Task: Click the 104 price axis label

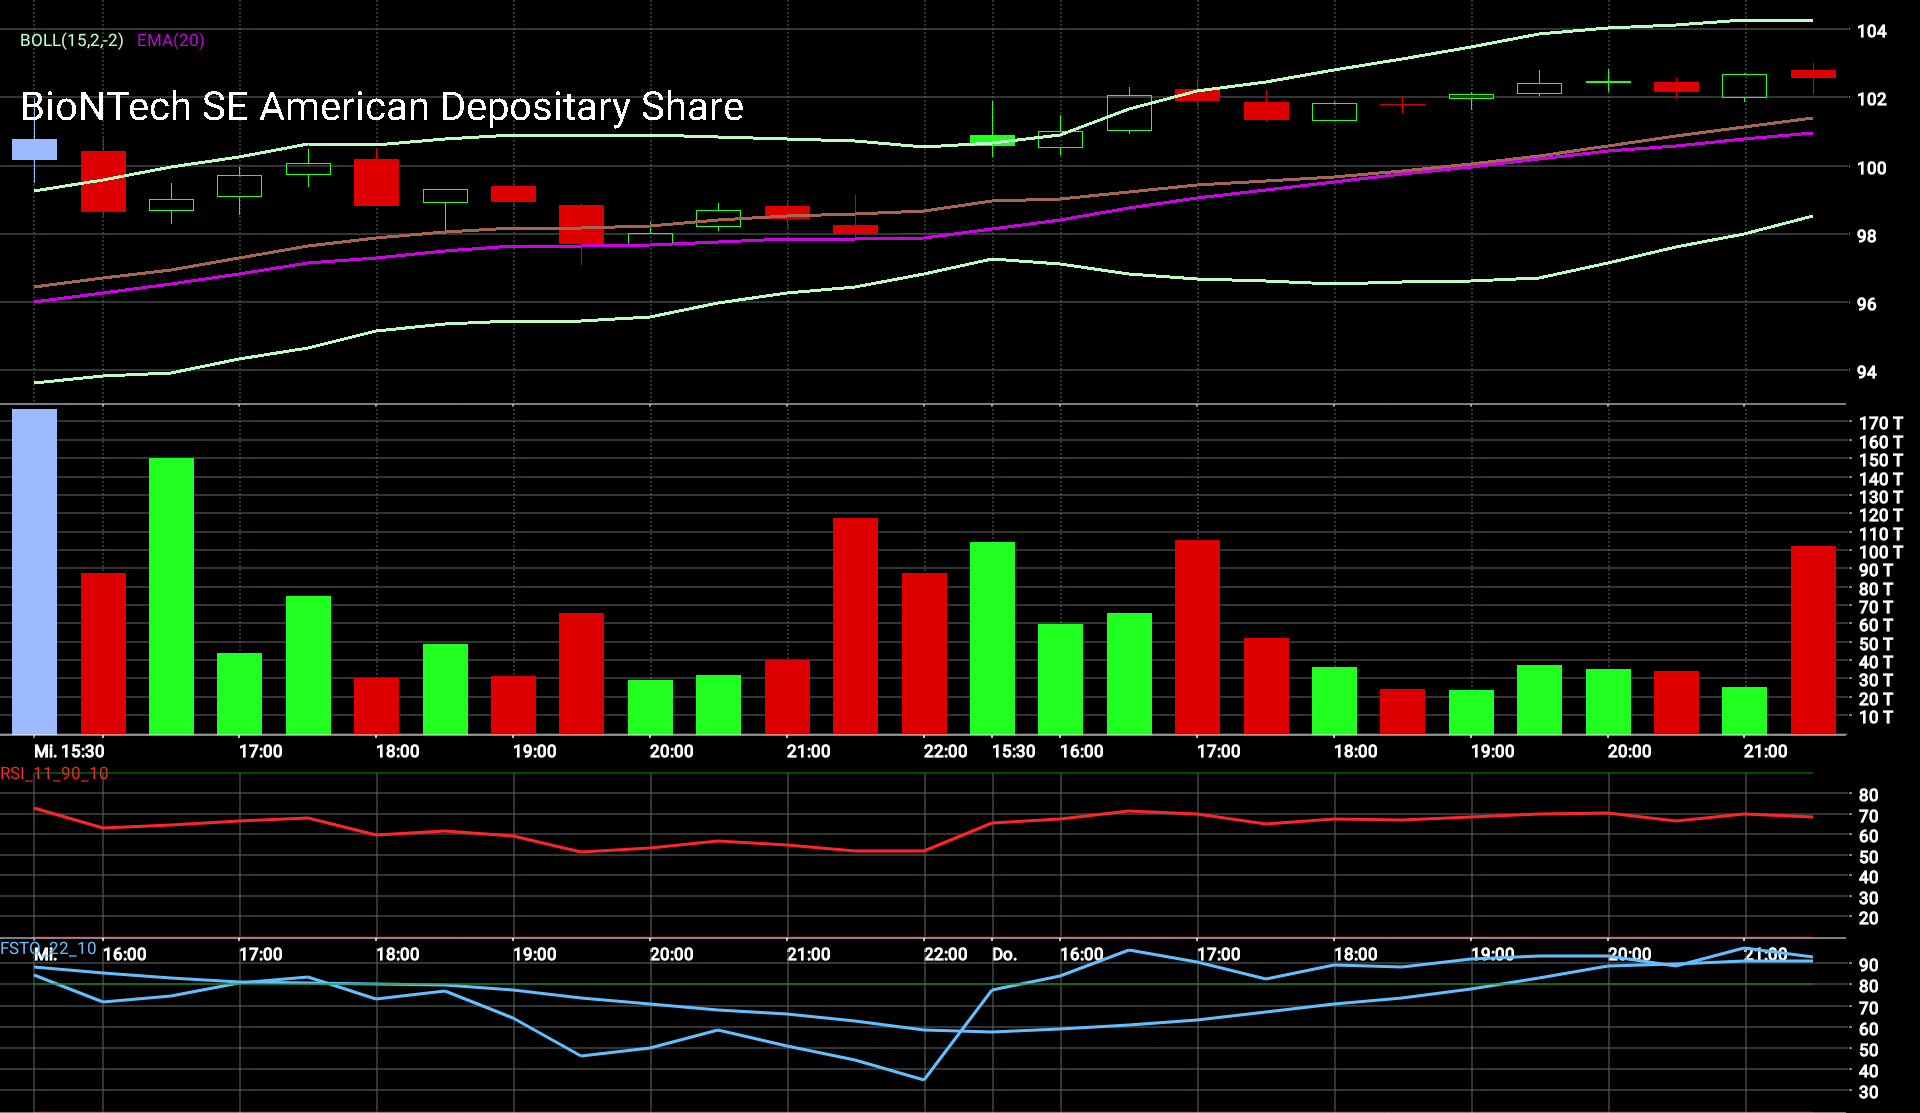Action: (1871, 31)
